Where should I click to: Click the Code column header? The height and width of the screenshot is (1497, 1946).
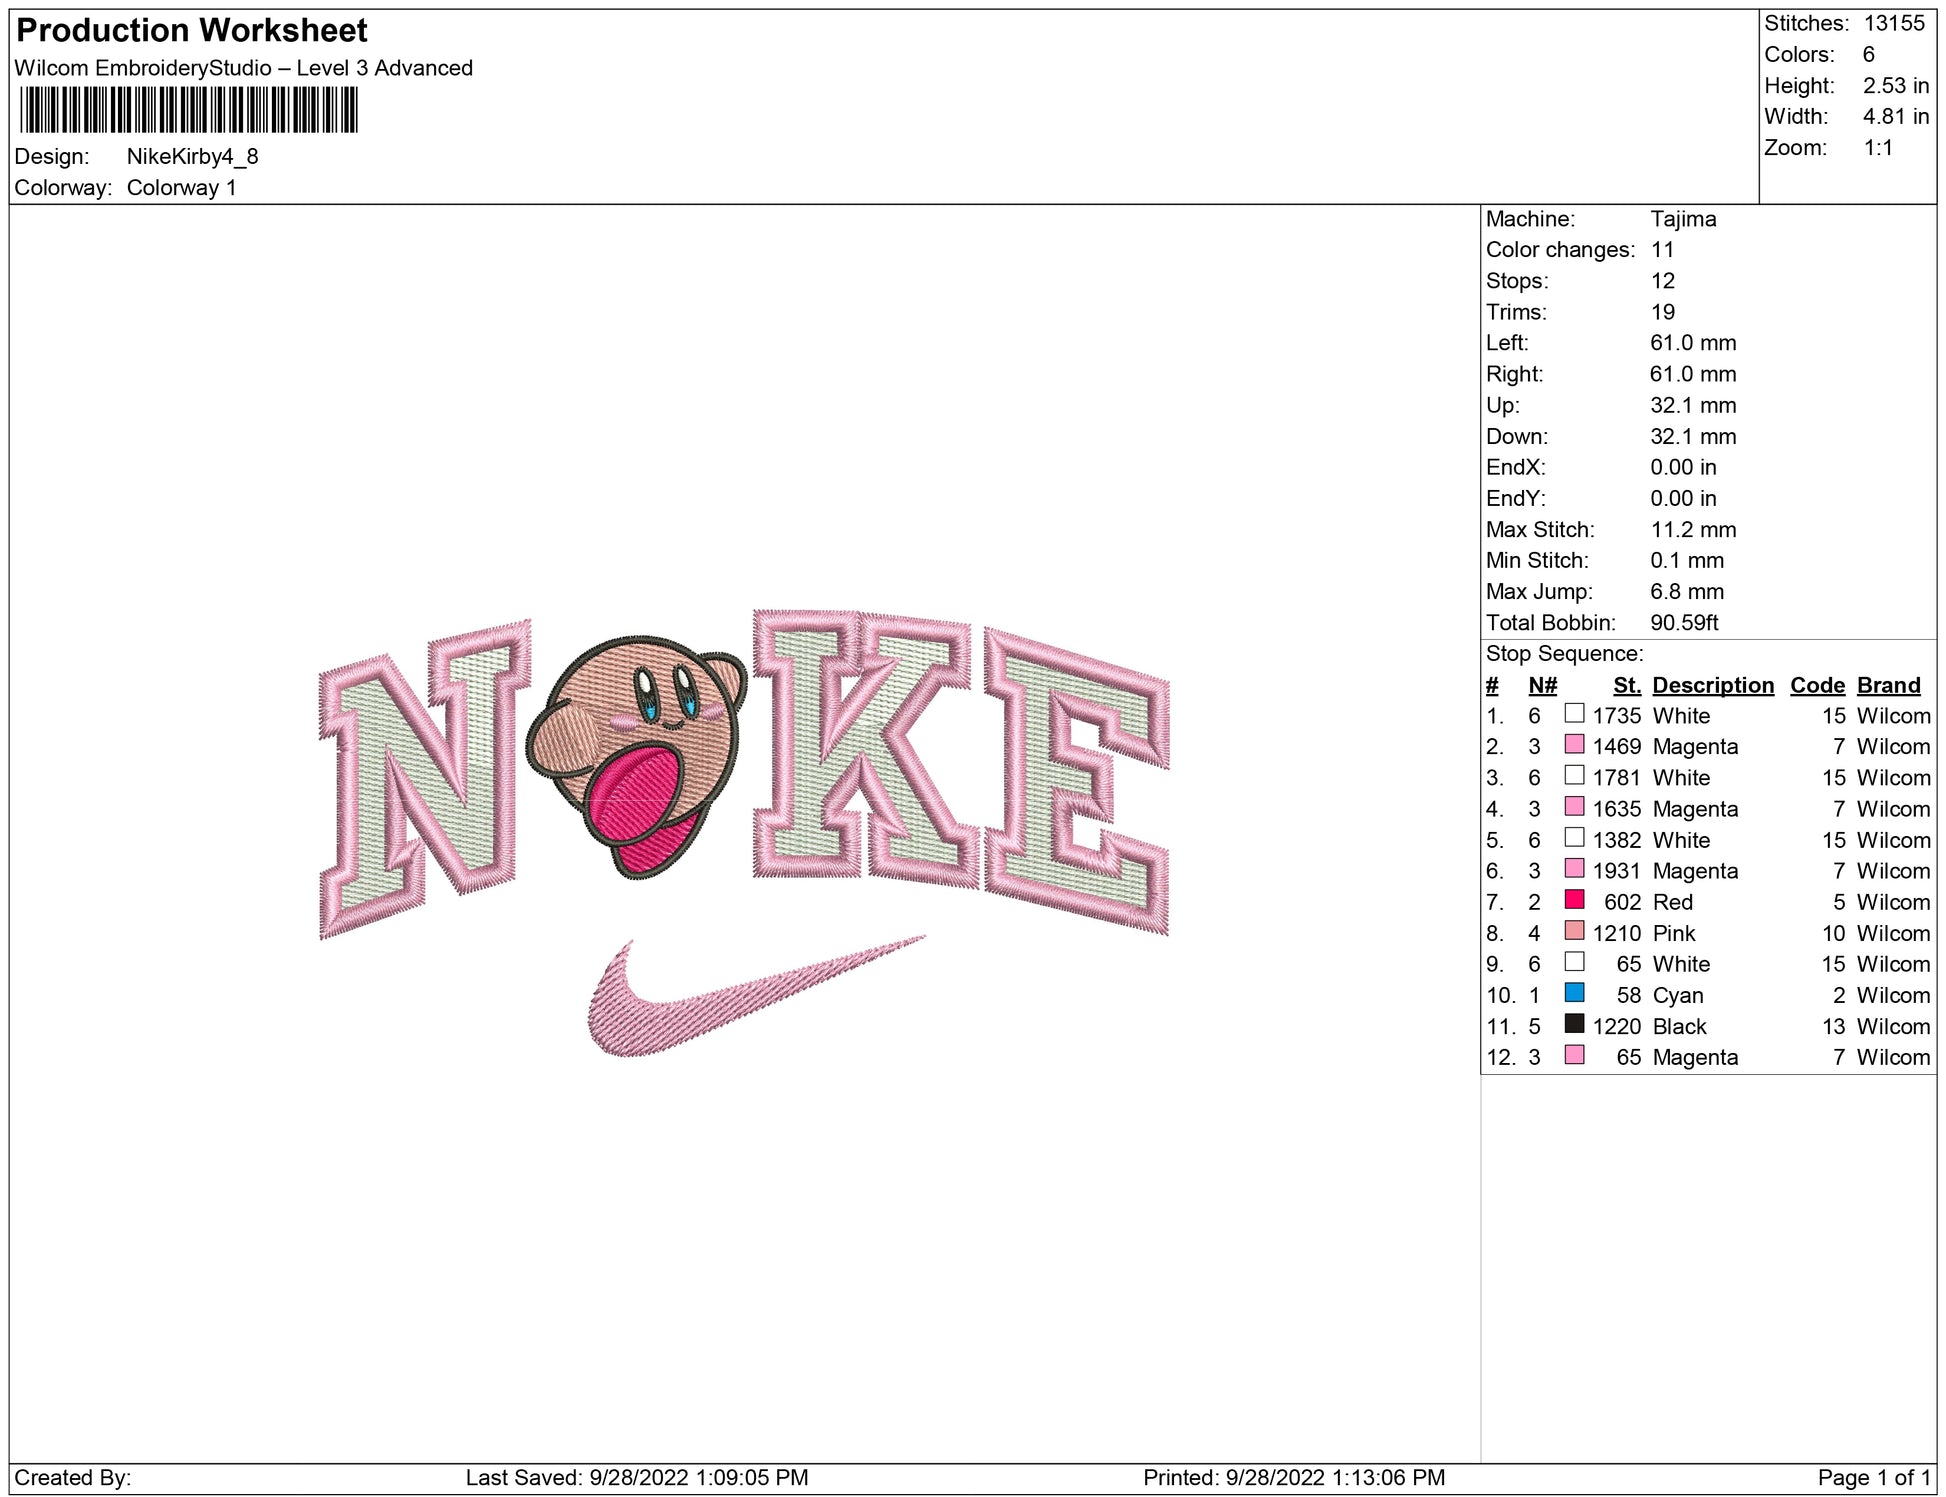(x=1817, y=685)
